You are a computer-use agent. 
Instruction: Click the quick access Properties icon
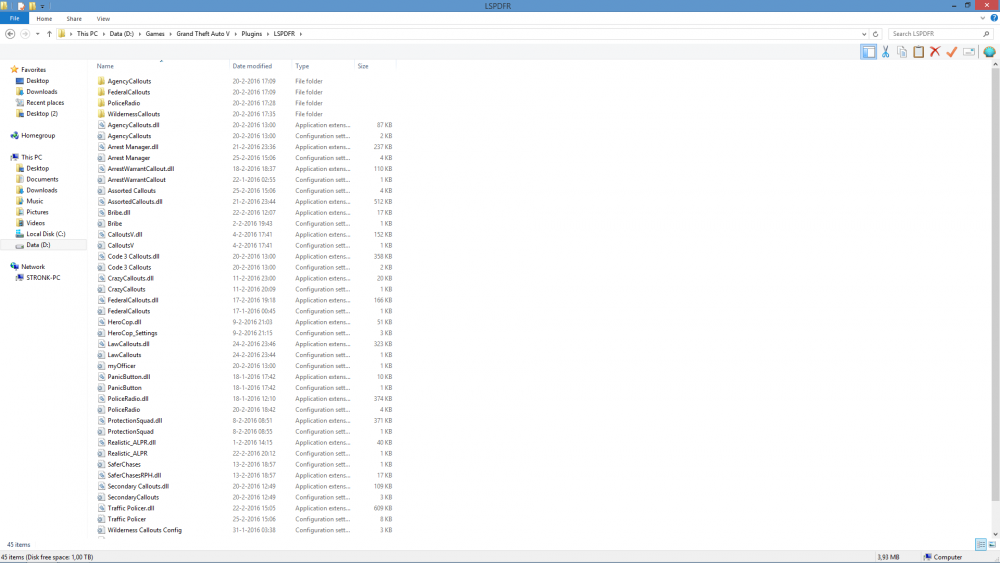pyautogui.click(x=21, y=6)
